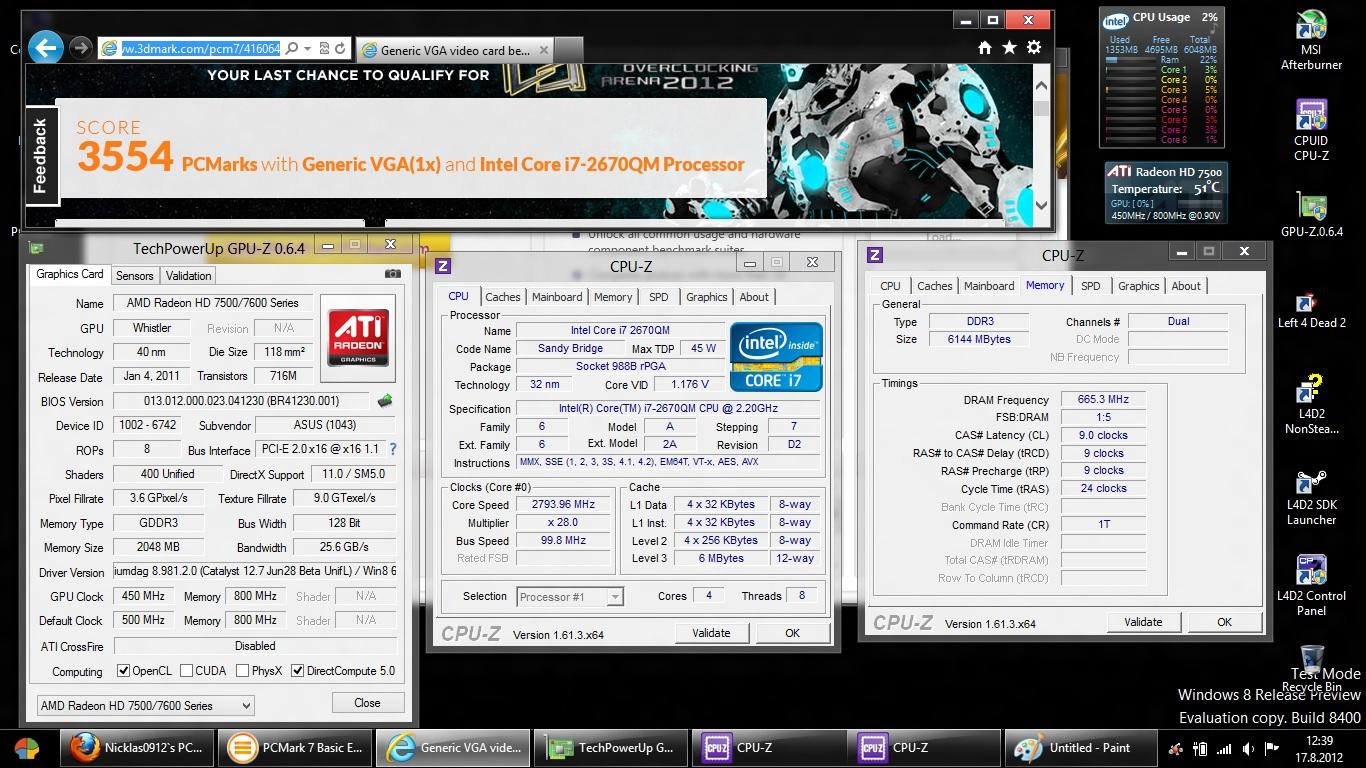Click the Windows Start orb on taskbar
Image resolution: width=1366 pixels, height=768 pixels.
click(x=27, y=748)
